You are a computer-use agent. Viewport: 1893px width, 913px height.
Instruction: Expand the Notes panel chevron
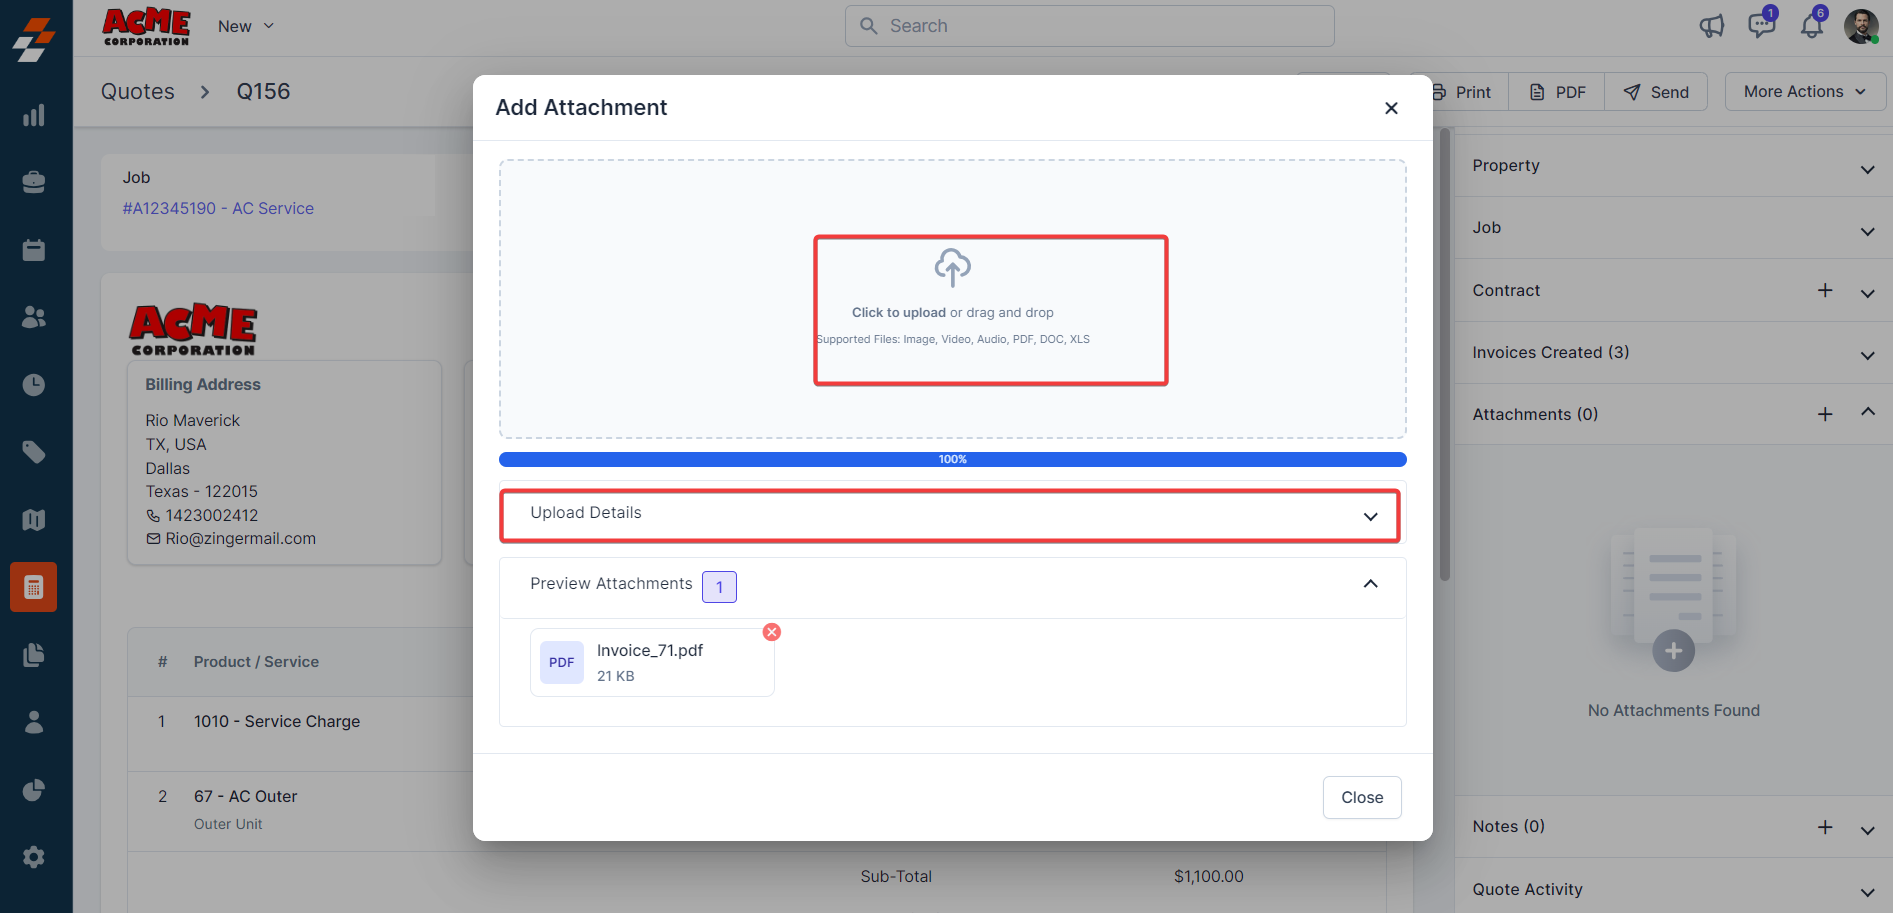(x=1867, y=831)
